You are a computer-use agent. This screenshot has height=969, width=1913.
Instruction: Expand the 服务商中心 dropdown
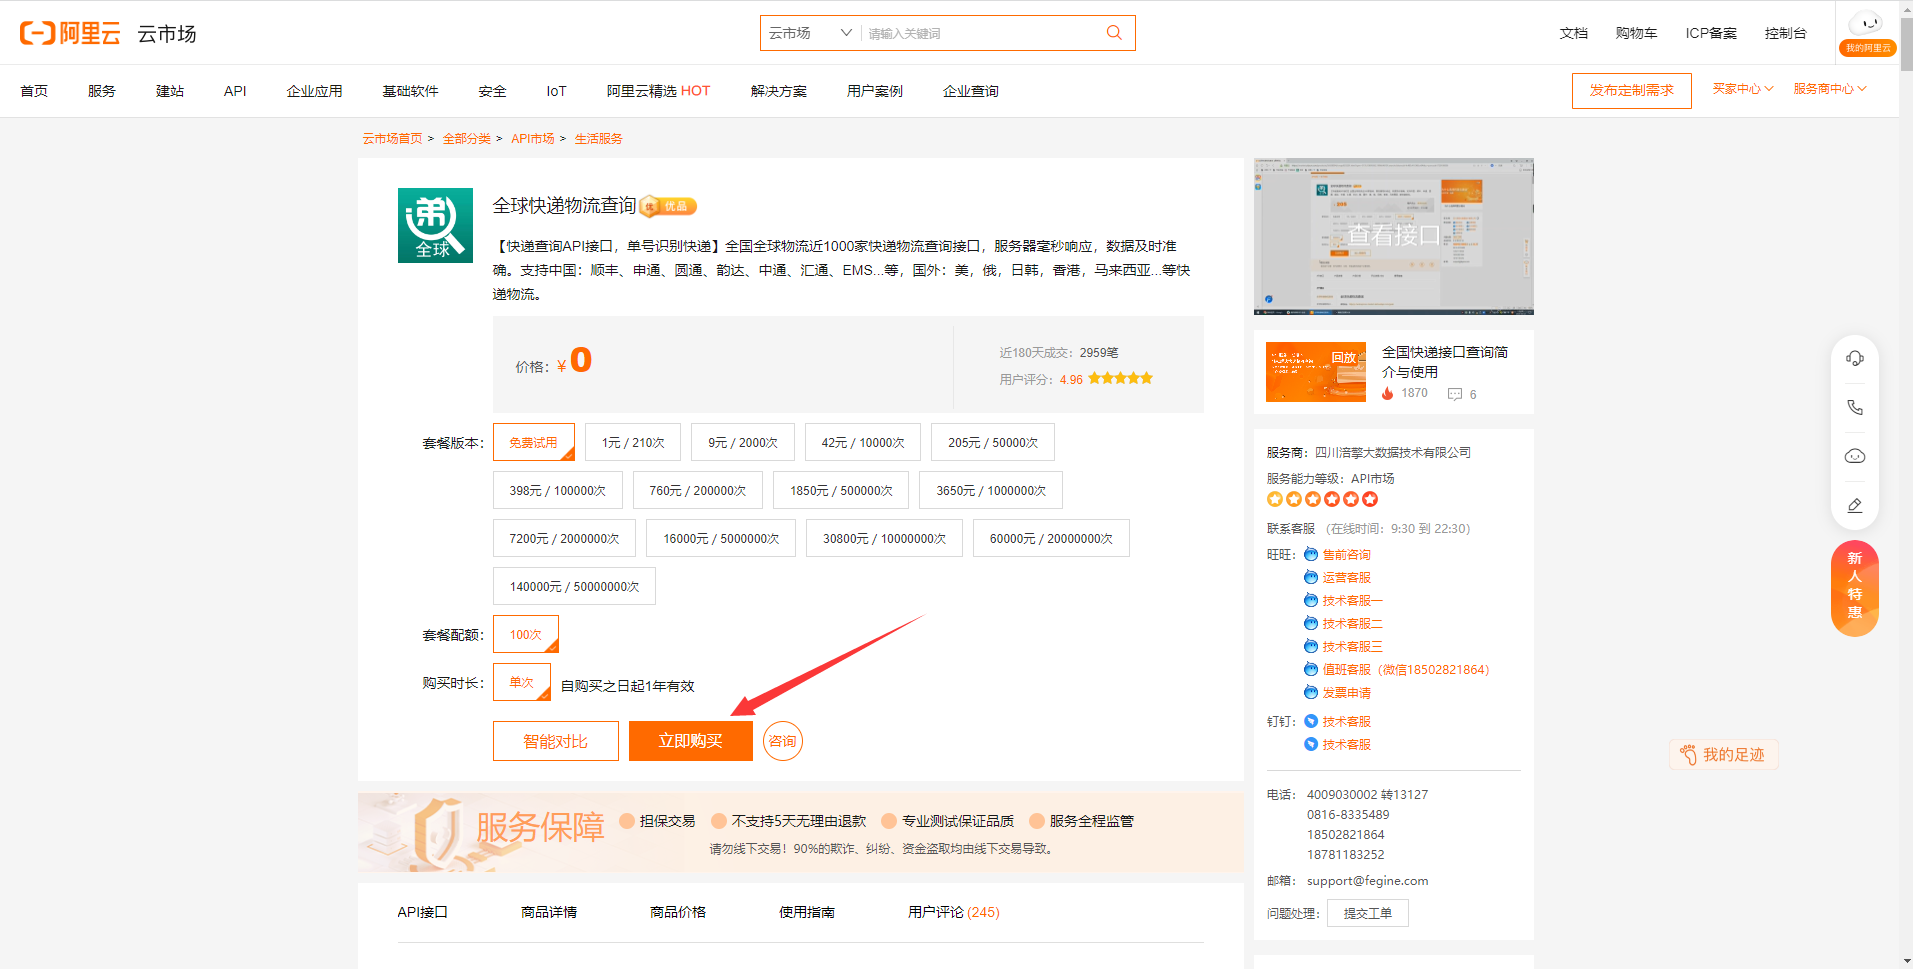[x=1830, y=89]
